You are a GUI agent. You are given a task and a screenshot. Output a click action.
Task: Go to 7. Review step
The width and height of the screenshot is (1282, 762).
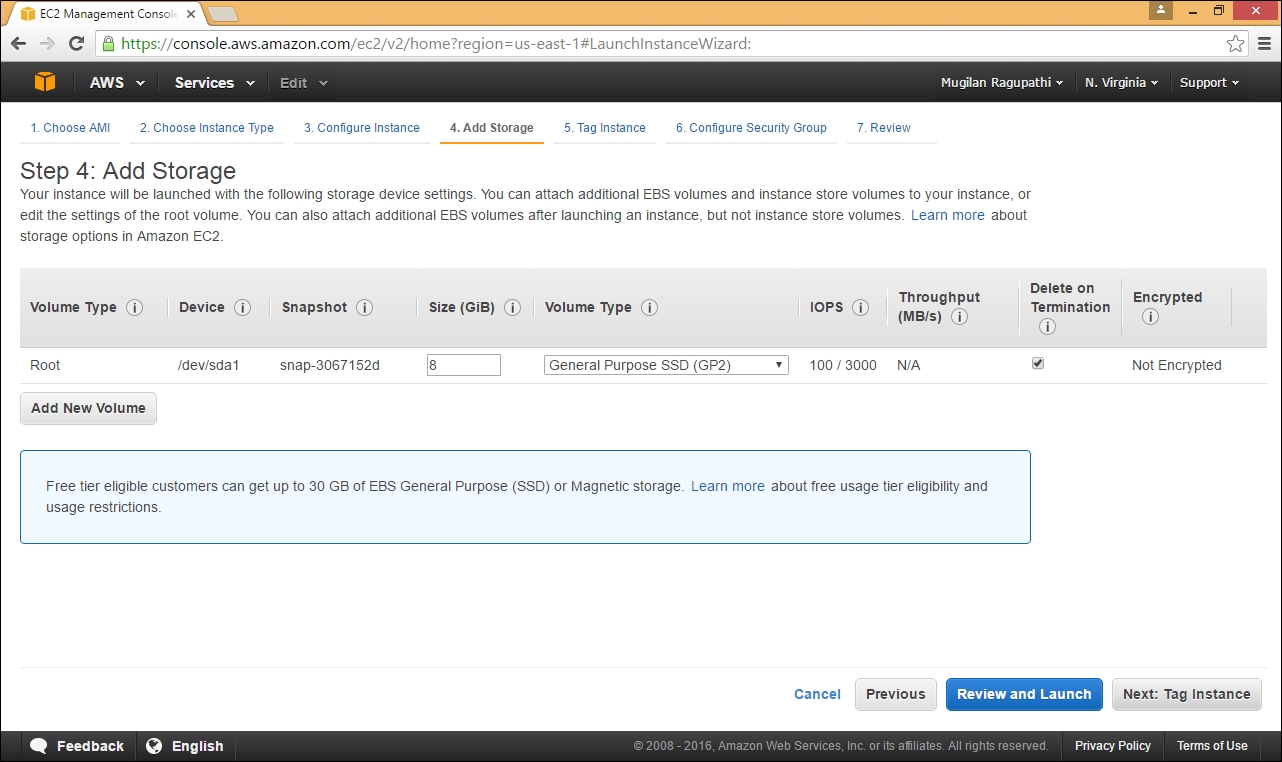[x=884, y=128]
